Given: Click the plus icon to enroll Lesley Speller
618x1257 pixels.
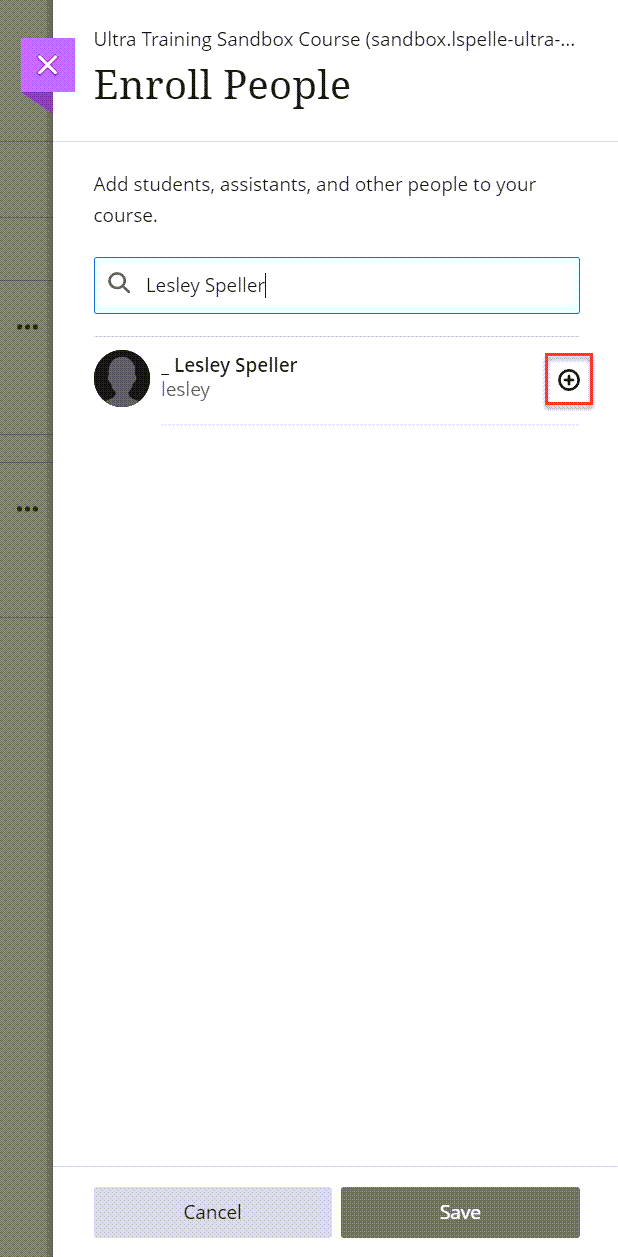Looking at the screenshot, I should coord(569,380).
